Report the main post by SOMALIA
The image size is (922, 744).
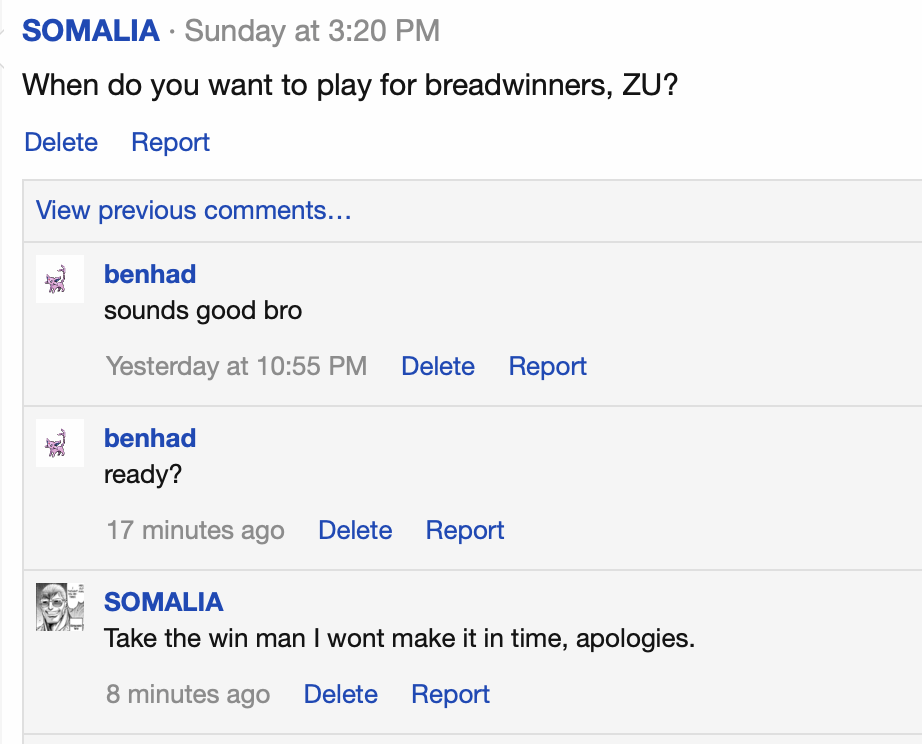170,142
